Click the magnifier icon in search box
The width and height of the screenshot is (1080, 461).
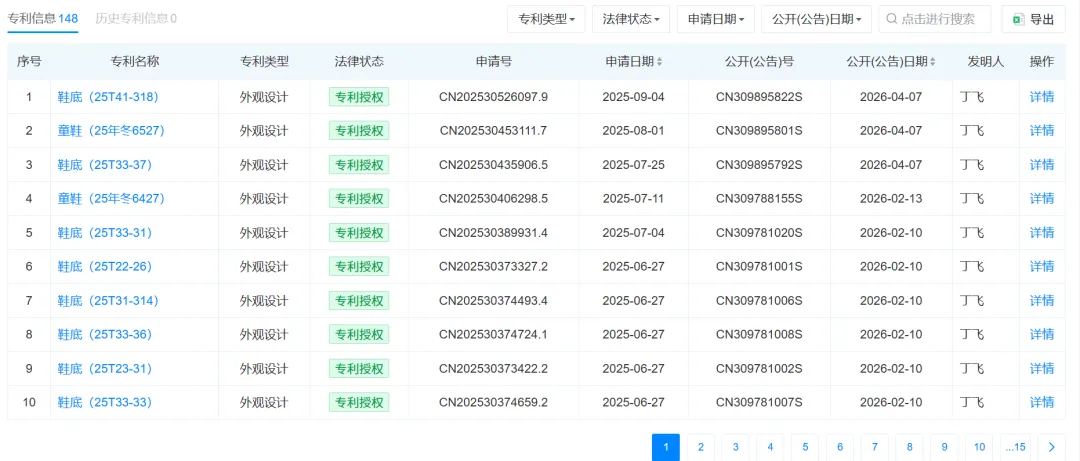point(892,19)
